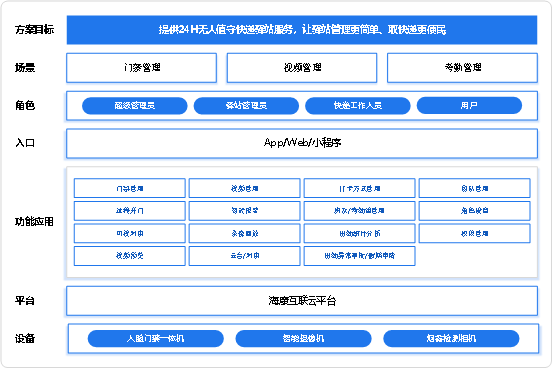Click the 超级管理员 role pill
Screen dimensions: 553x370
point(134,105)
